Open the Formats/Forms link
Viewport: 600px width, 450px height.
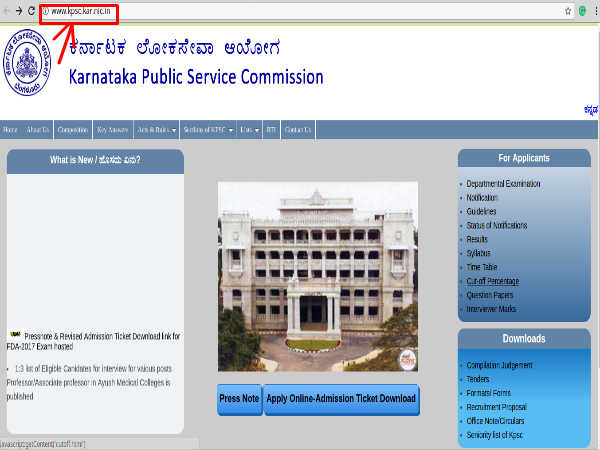click(x=489, y=393)
